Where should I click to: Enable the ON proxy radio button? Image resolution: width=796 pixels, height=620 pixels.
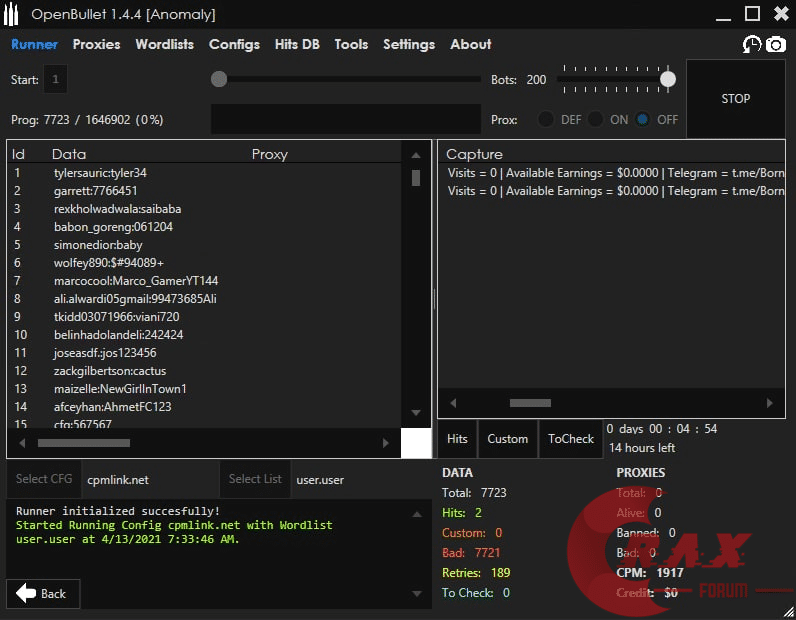[x=596, y=119]
